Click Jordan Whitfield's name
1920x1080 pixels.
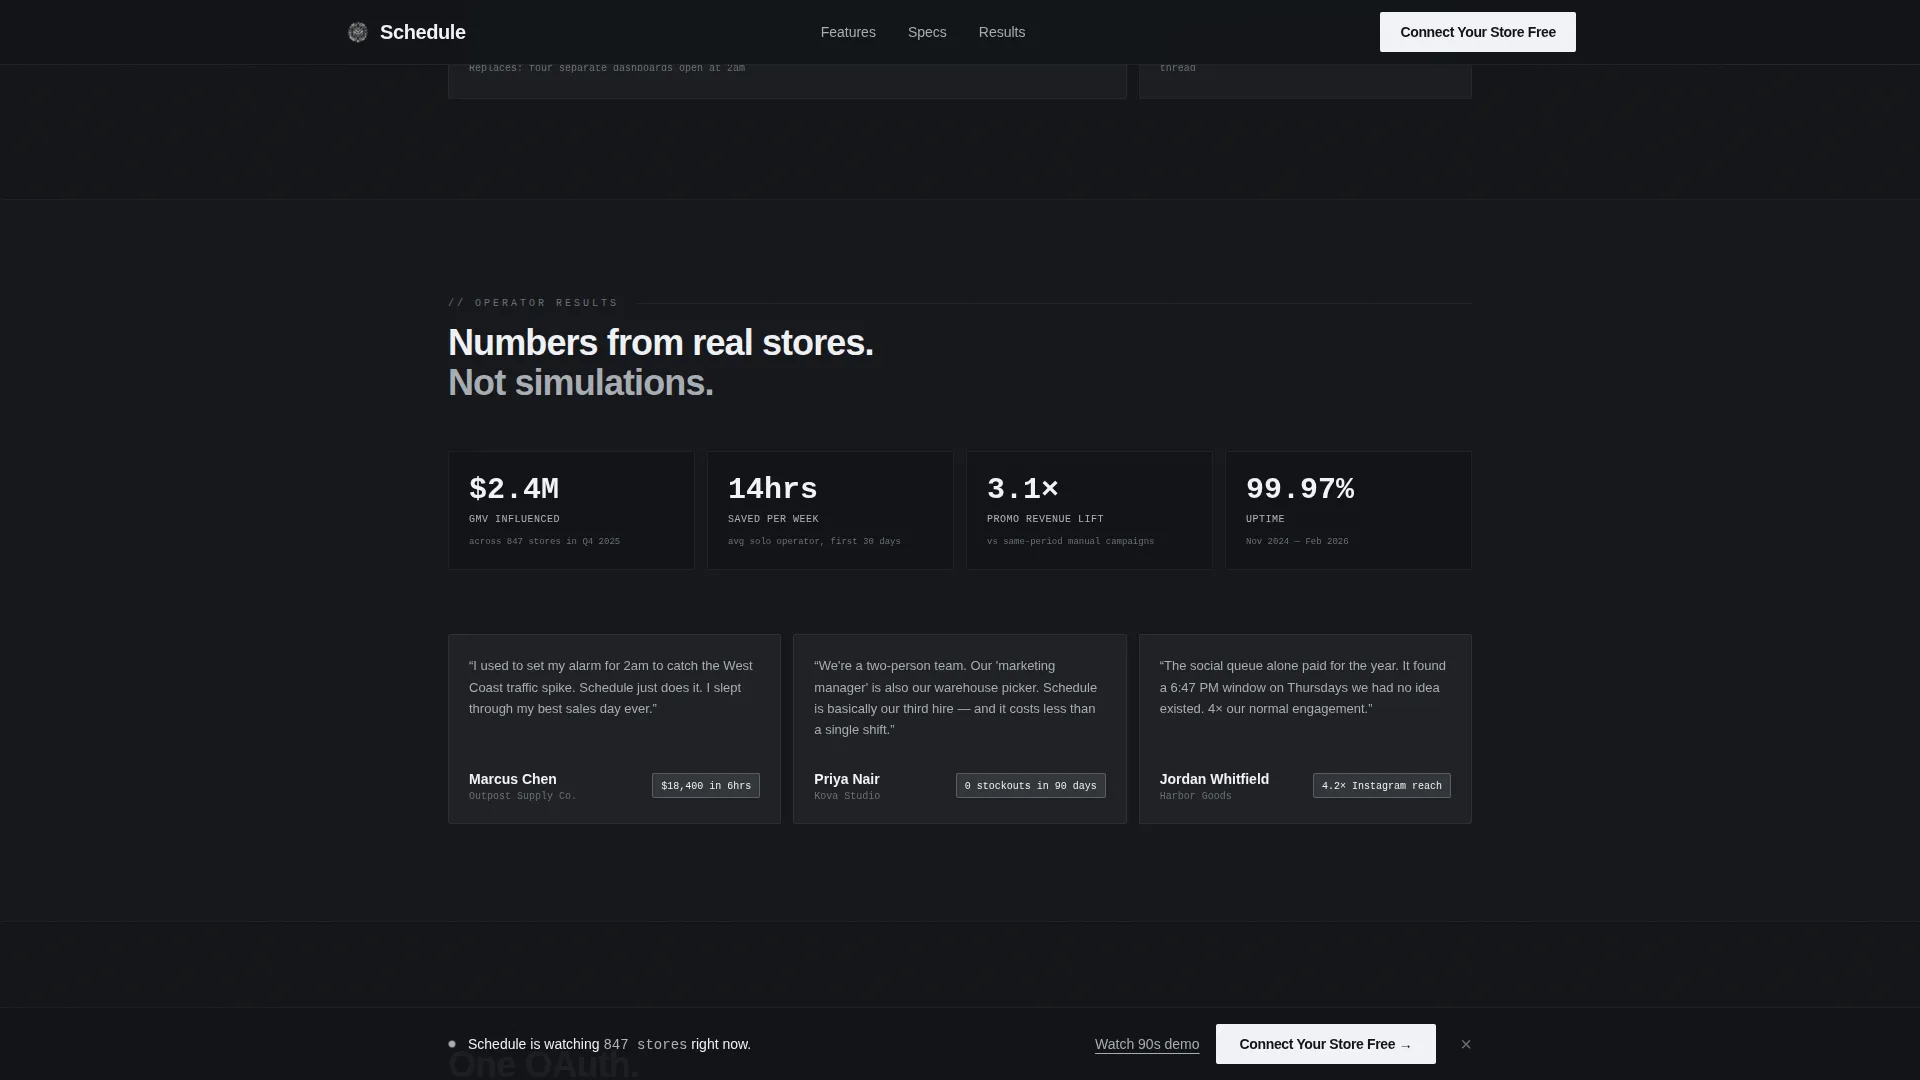point(1214,779)
